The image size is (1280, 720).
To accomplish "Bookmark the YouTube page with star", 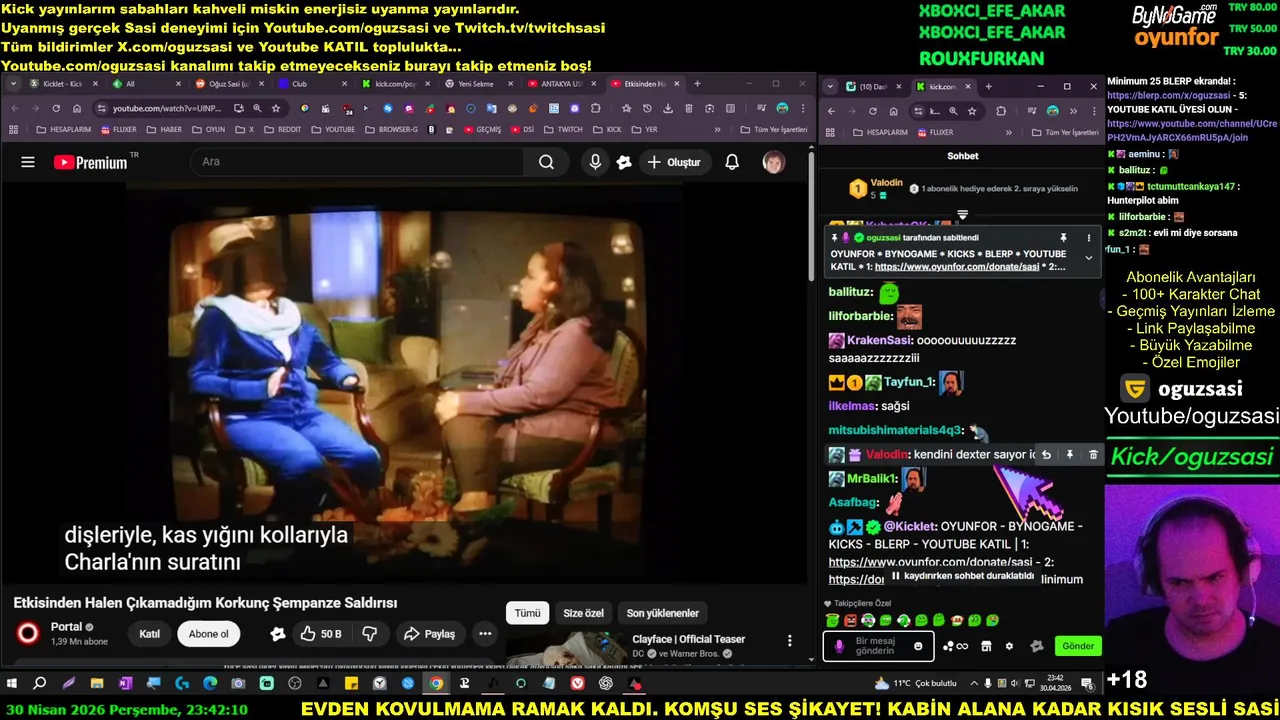I will coord(276,108).
